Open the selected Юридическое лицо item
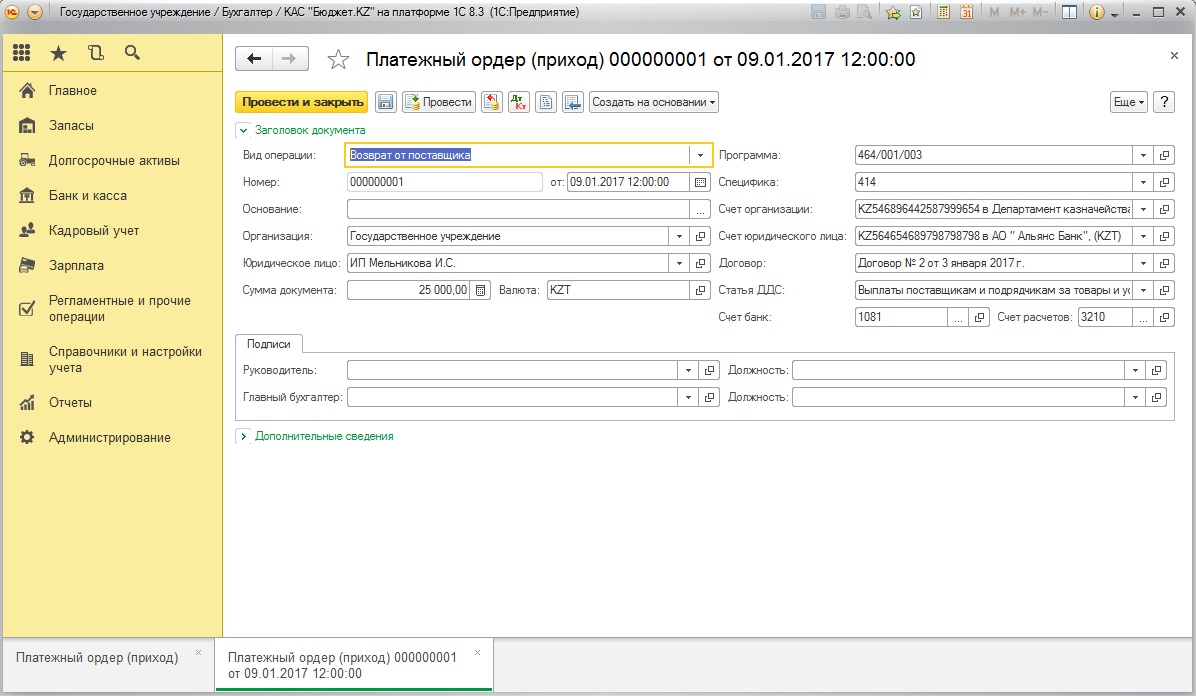1196x696 pixels. [700, 263]
